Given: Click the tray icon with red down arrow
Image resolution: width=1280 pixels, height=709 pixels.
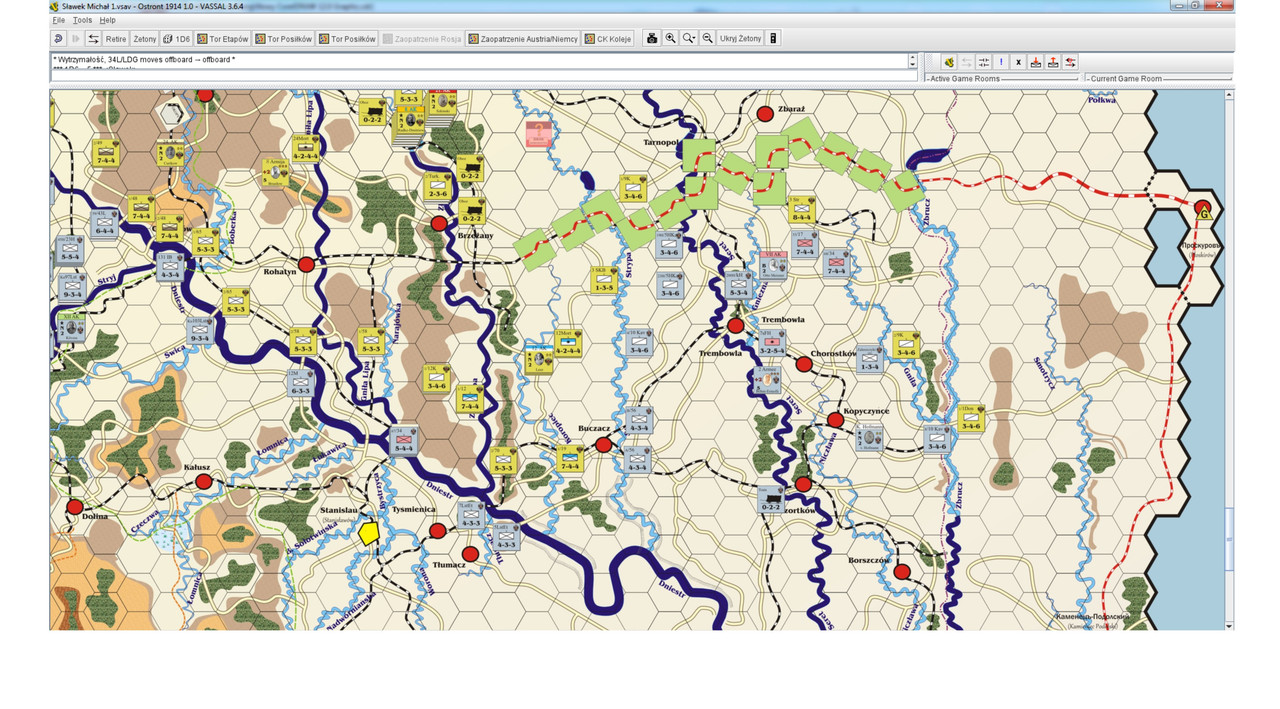Looking at the screenshot, I should pyautogui.click(x=1036, y=62).
